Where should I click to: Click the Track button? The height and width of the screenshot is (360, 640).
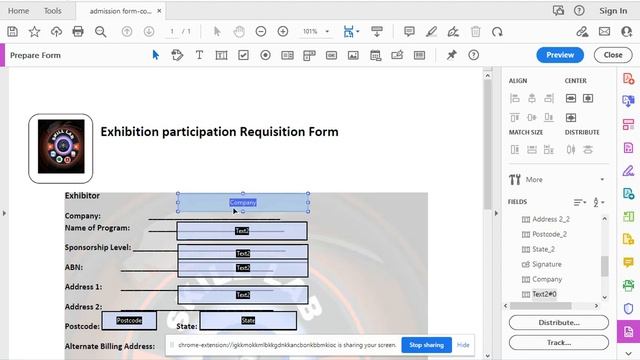point(558,342)
